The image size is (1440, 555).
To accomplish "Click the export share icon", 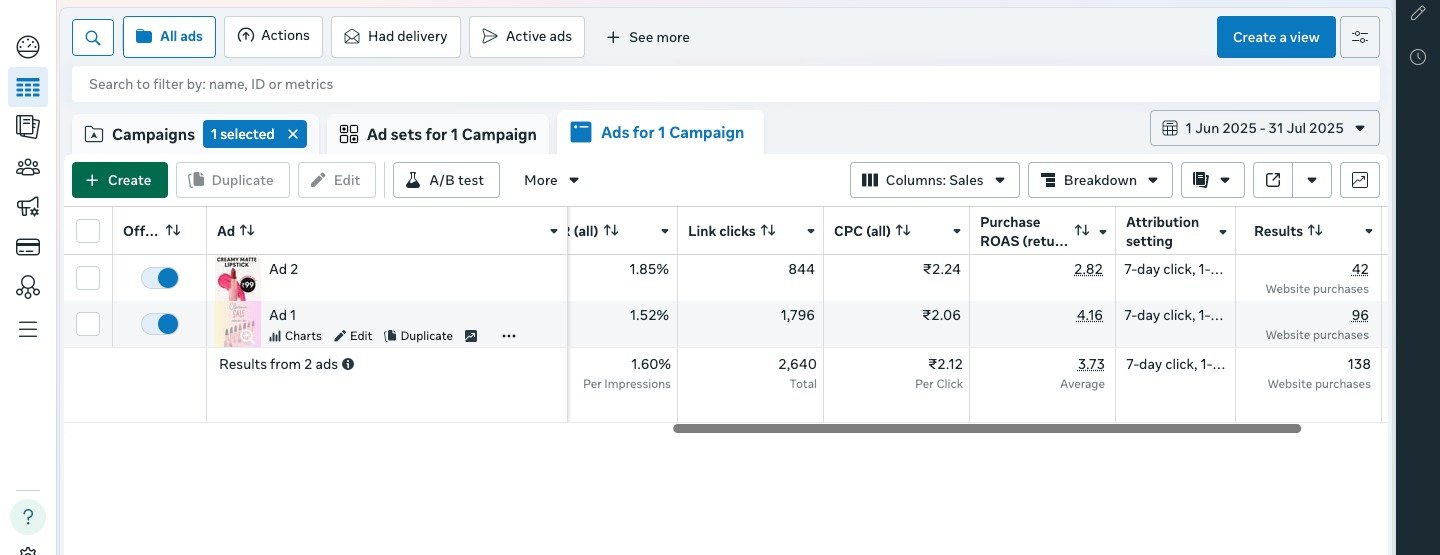I will [1273, 180].
